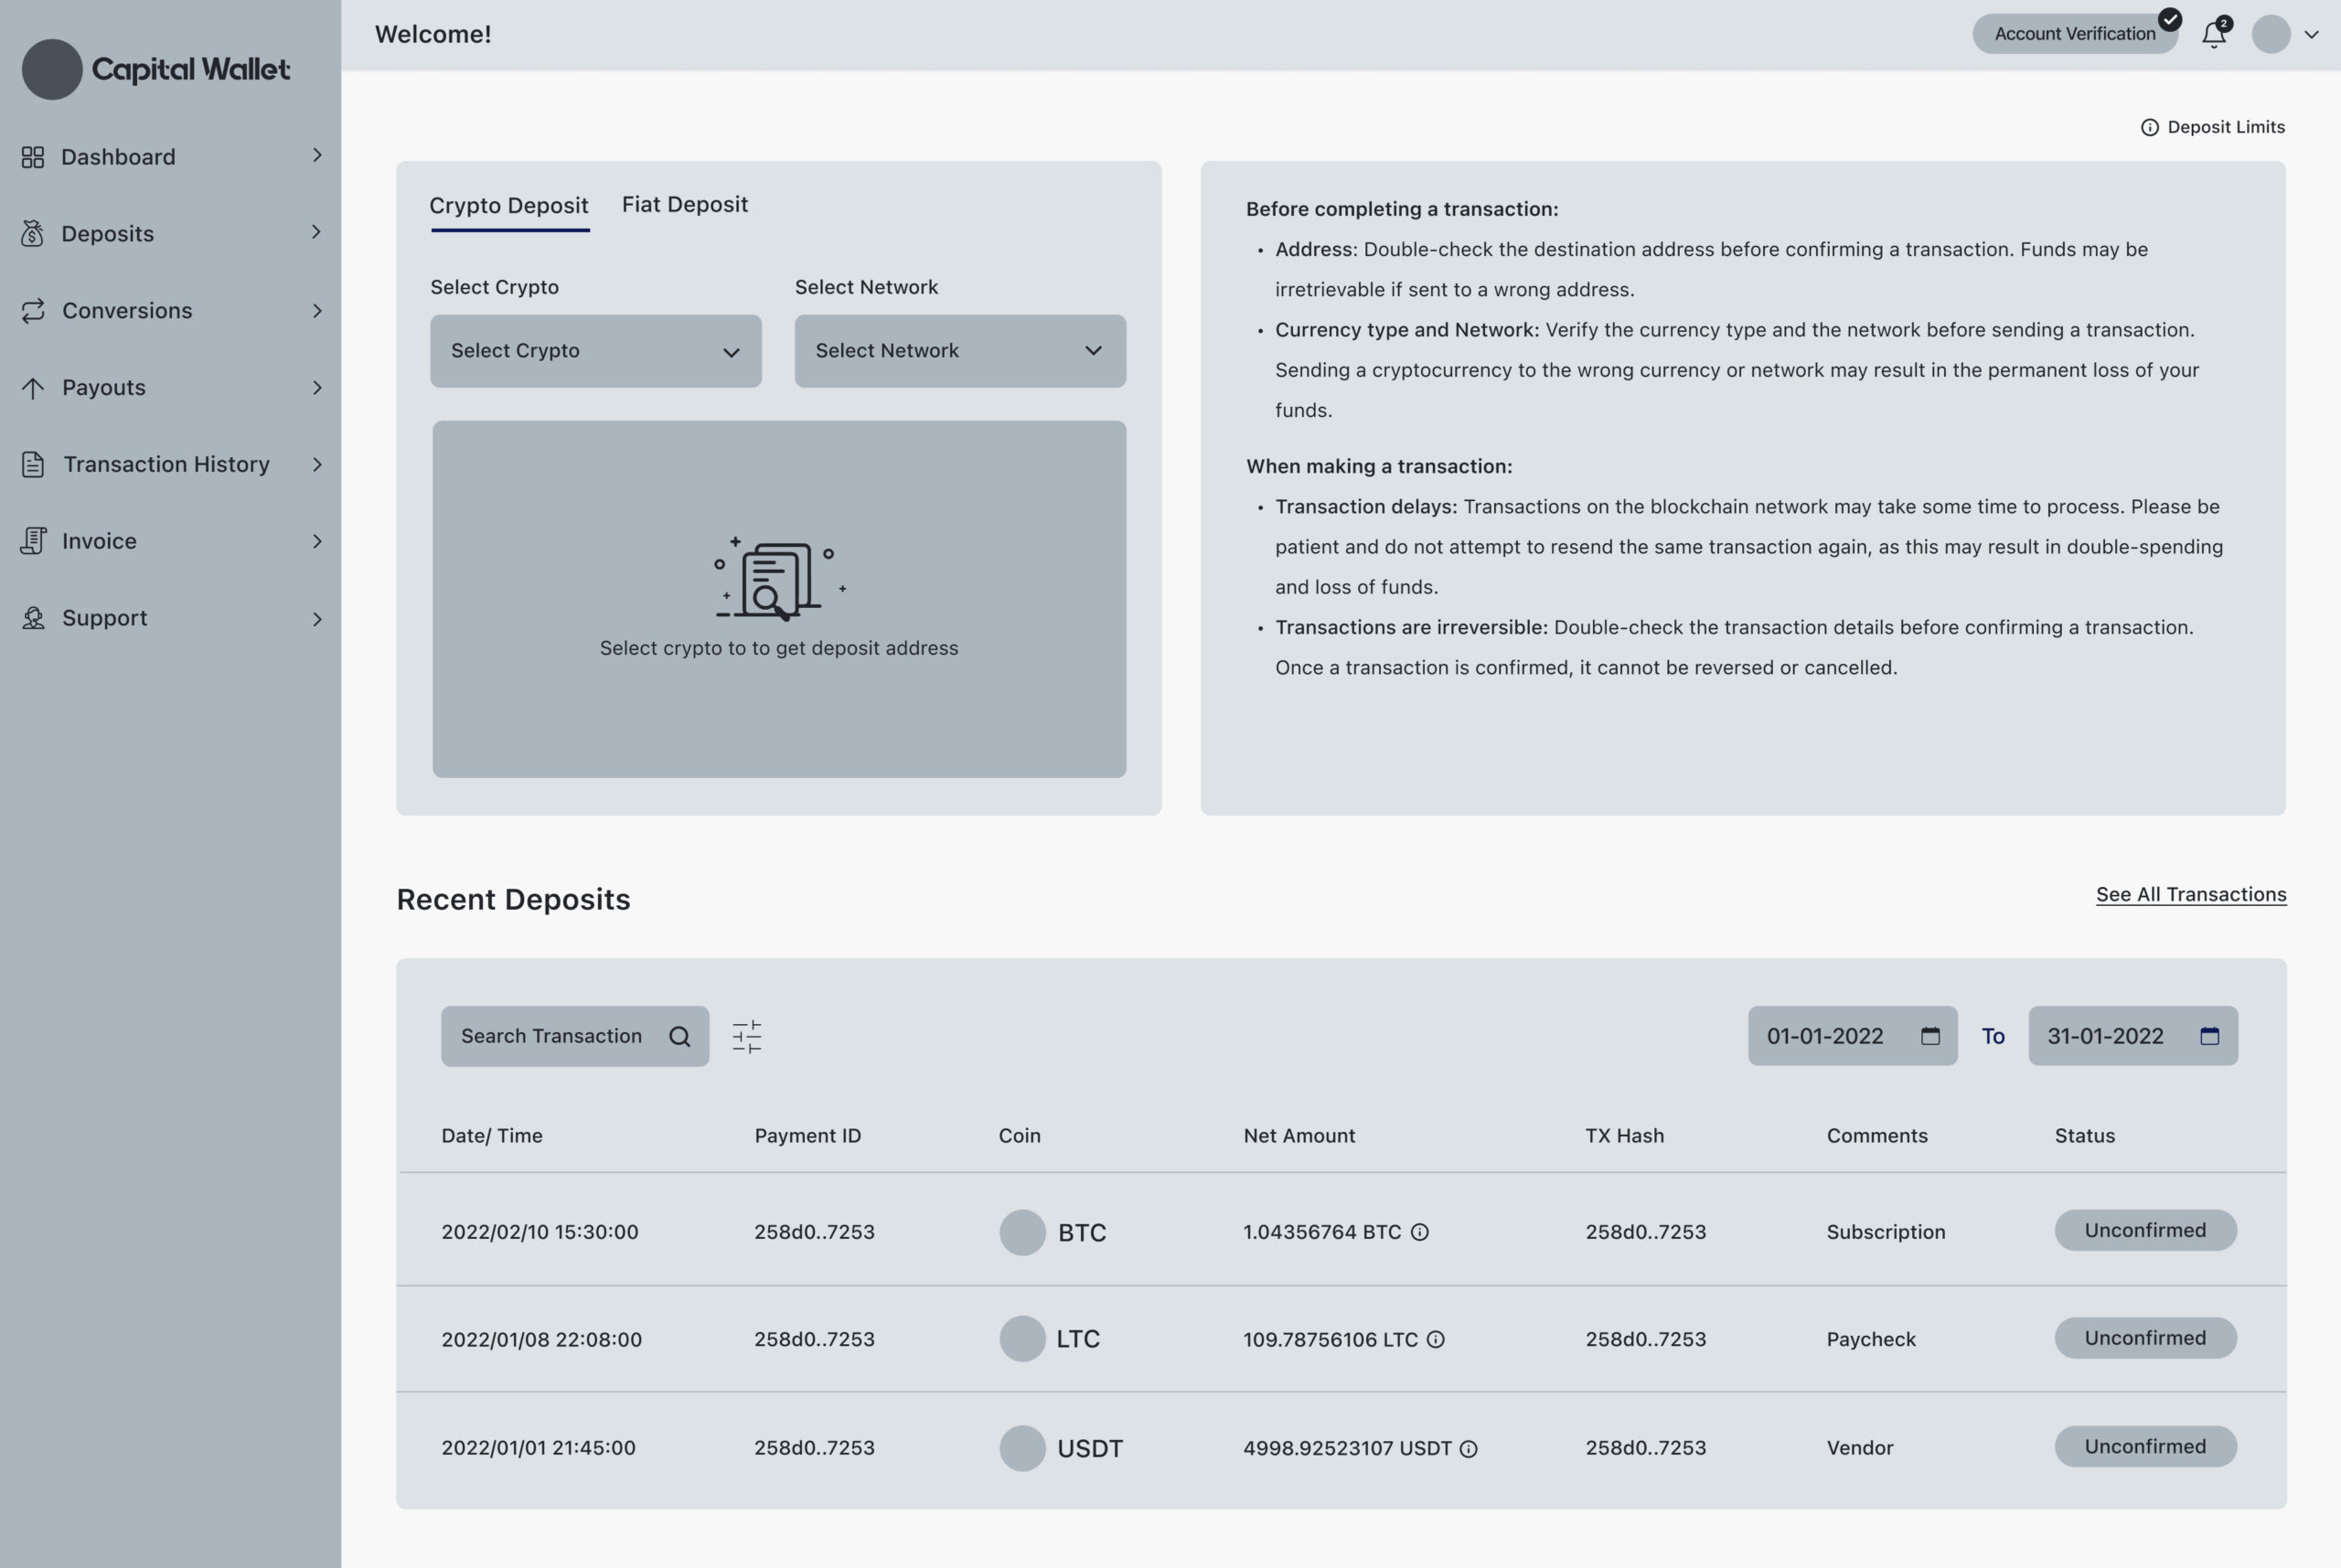Click Unconfirmed status for LTC deposit
The height and width of the screenshot is (1568, 2341).
tap(2145, 1338)
